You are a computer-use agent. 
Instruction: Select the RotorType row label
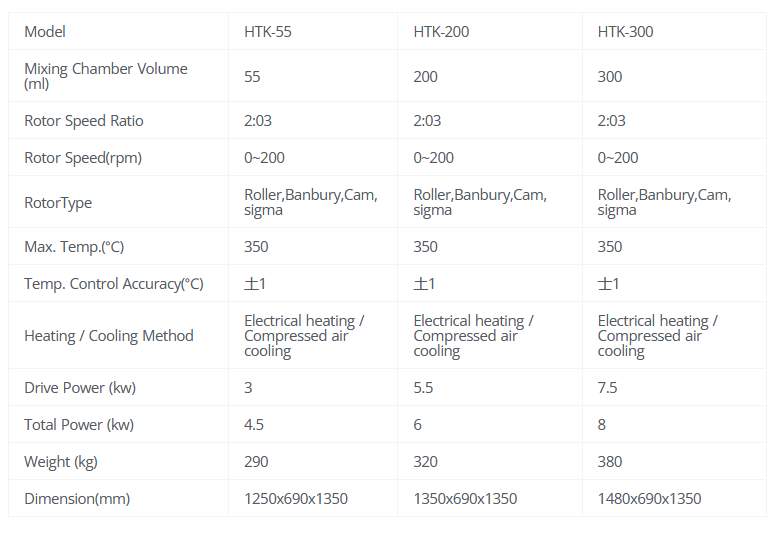58,202
